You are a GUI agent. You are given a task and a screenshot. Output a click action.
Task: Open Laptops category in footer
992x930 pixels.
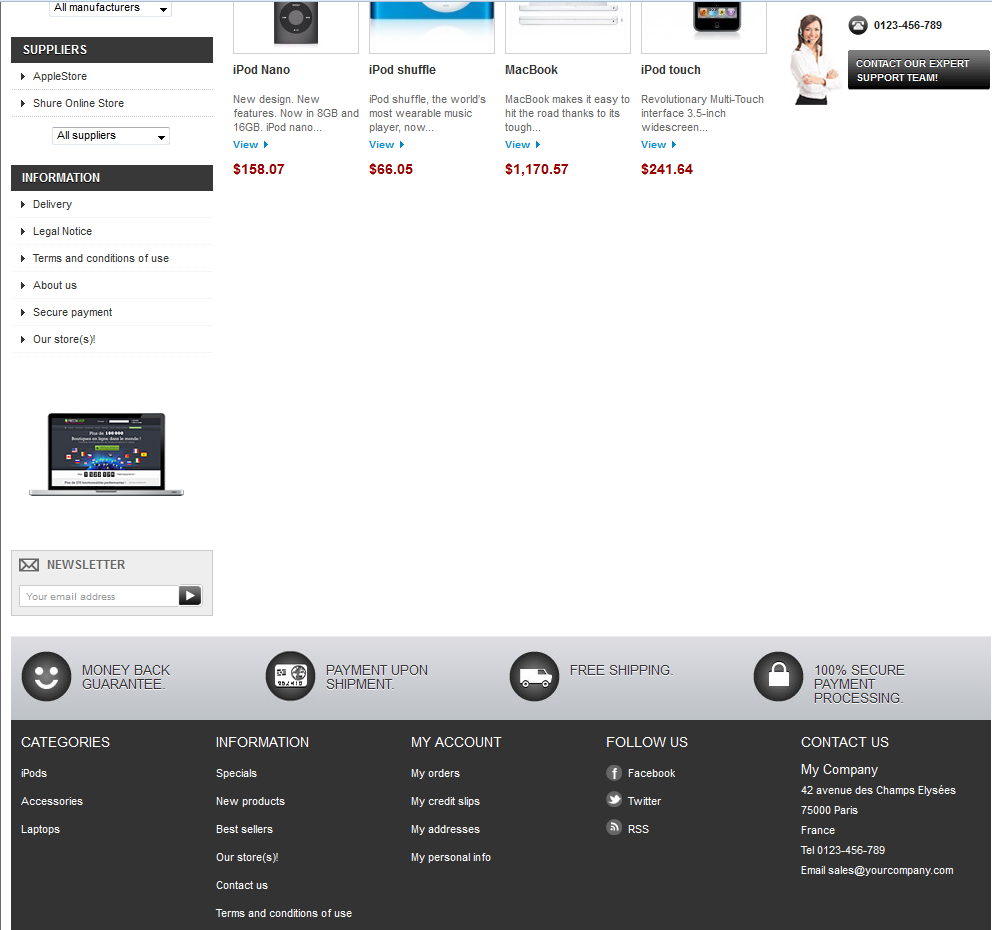[40, 829]
